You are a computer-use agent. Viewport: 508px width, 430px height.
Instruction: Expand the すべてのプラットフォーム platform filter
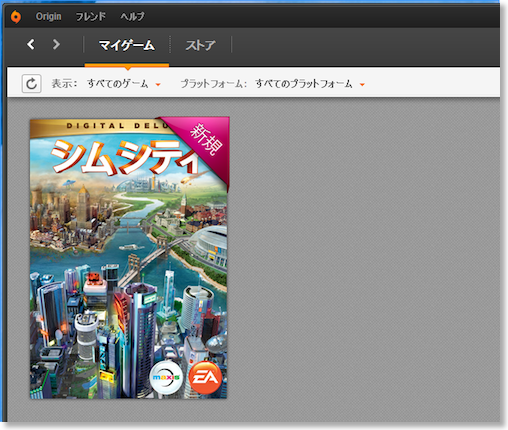(x=310, y=84)
